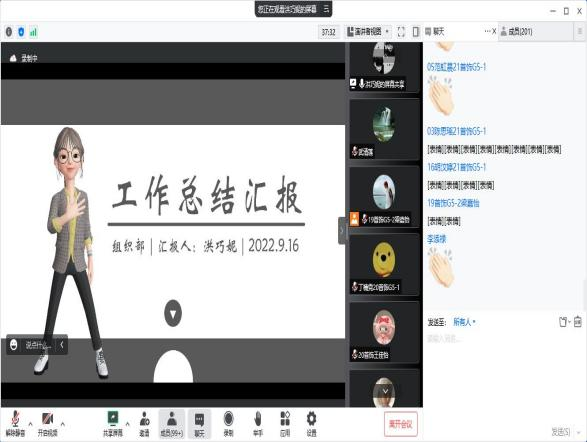Open the viewing-shared-screen banner menu icon

point(326,9)
